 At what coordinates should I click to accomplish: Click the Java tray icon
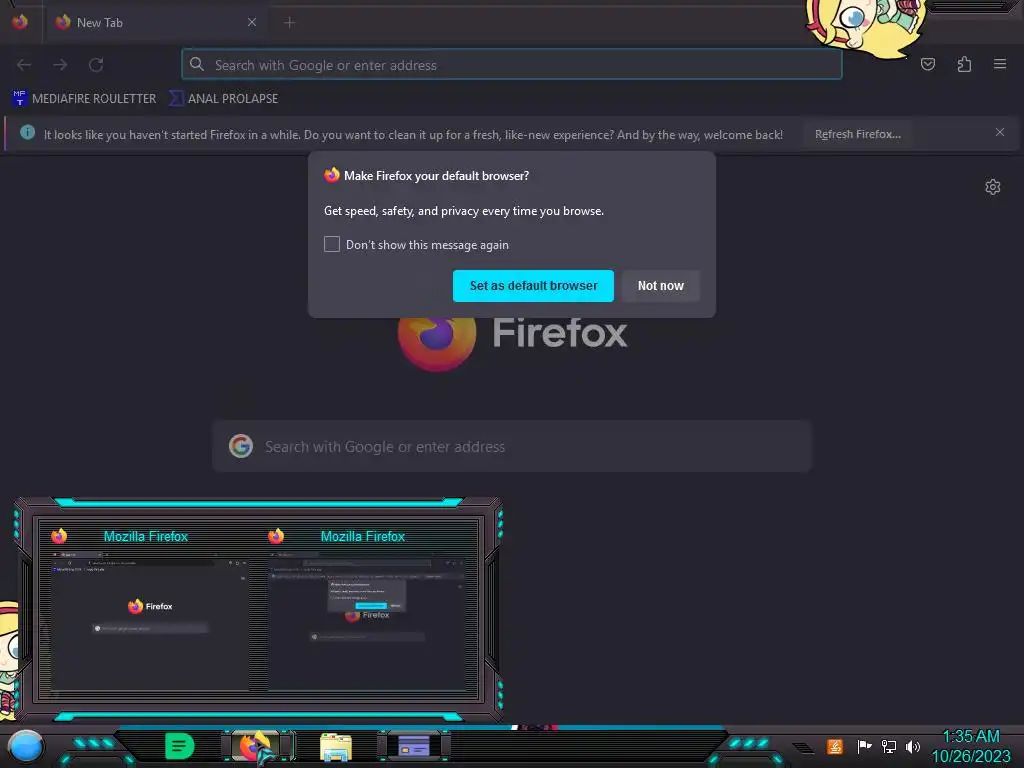(835, 746)
